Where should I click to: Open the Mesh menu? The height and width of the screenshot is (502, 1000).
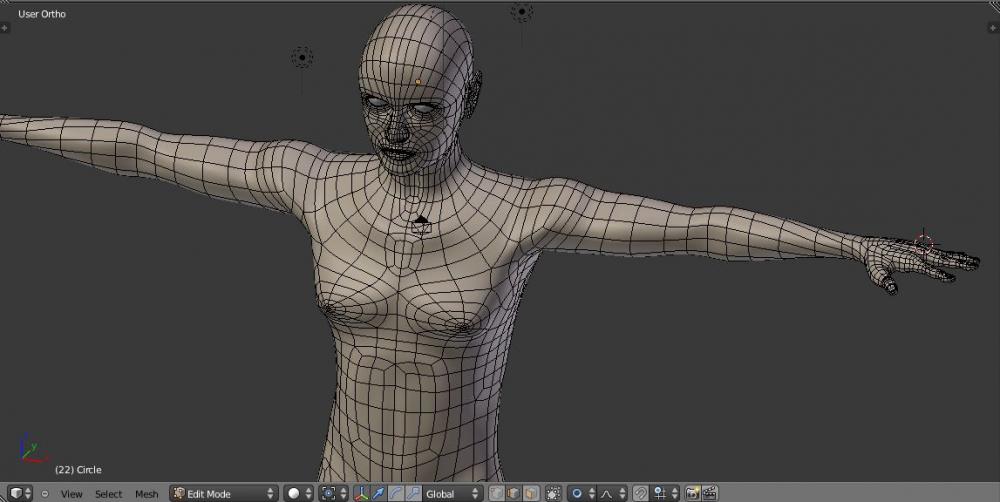147,494
